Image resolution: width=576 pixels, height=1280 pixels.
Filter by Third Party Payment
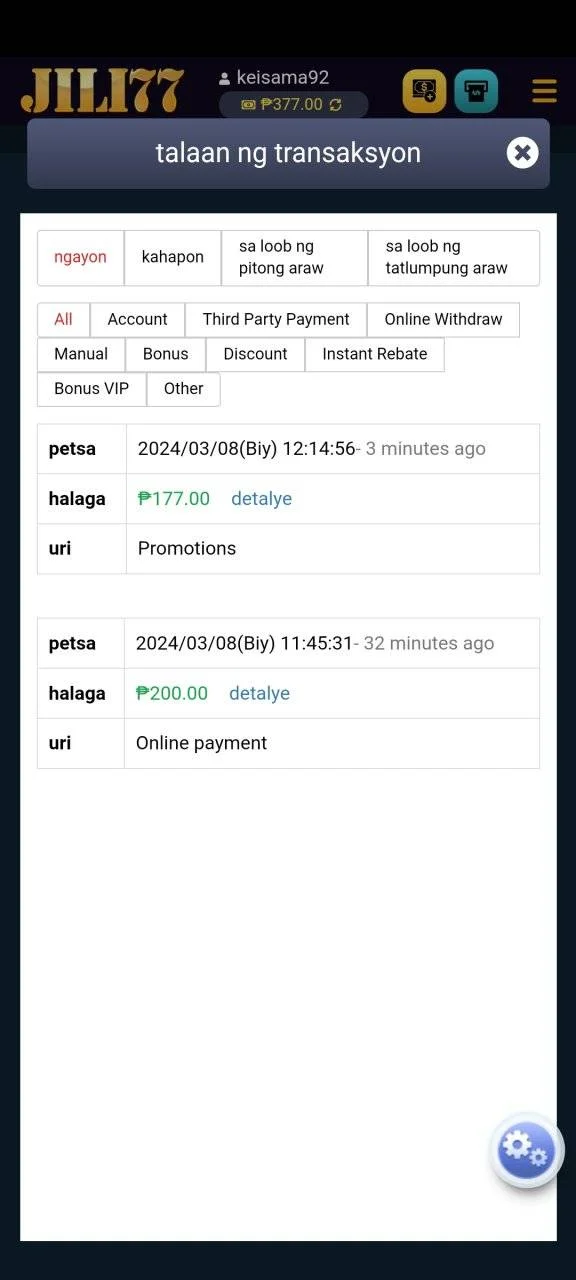(276, 320)
